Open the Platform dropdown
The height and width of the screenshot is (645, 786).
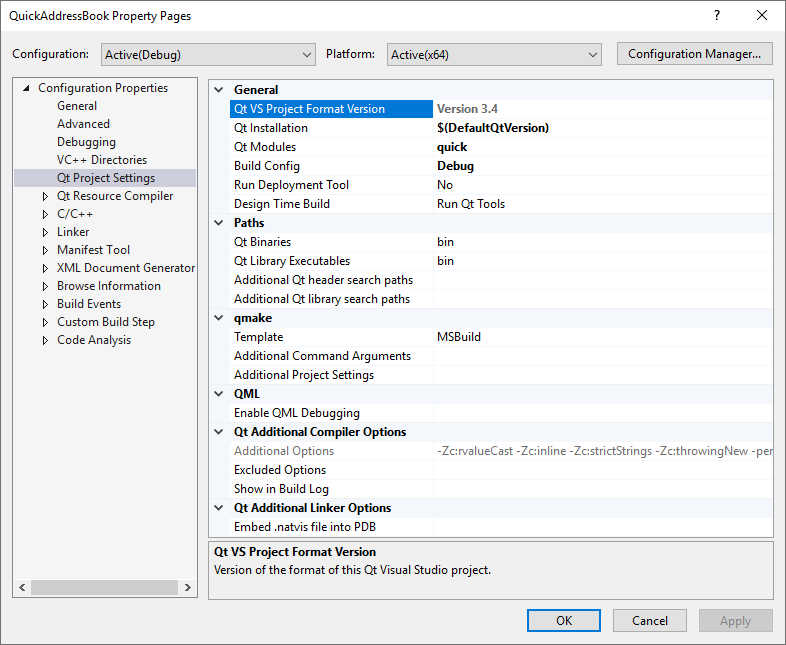coord(493,54)
